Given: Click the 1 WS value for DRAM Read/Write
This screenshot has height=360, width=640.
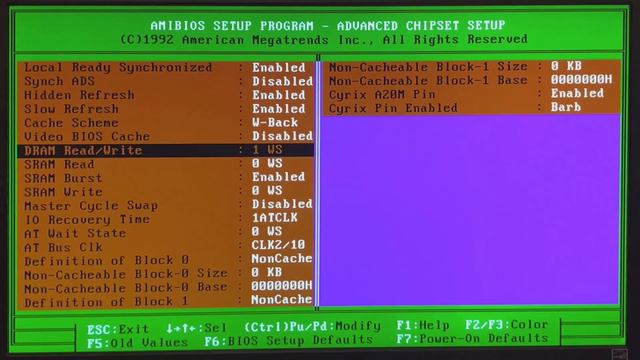Looking at the screenshot, I should [267, 150].
